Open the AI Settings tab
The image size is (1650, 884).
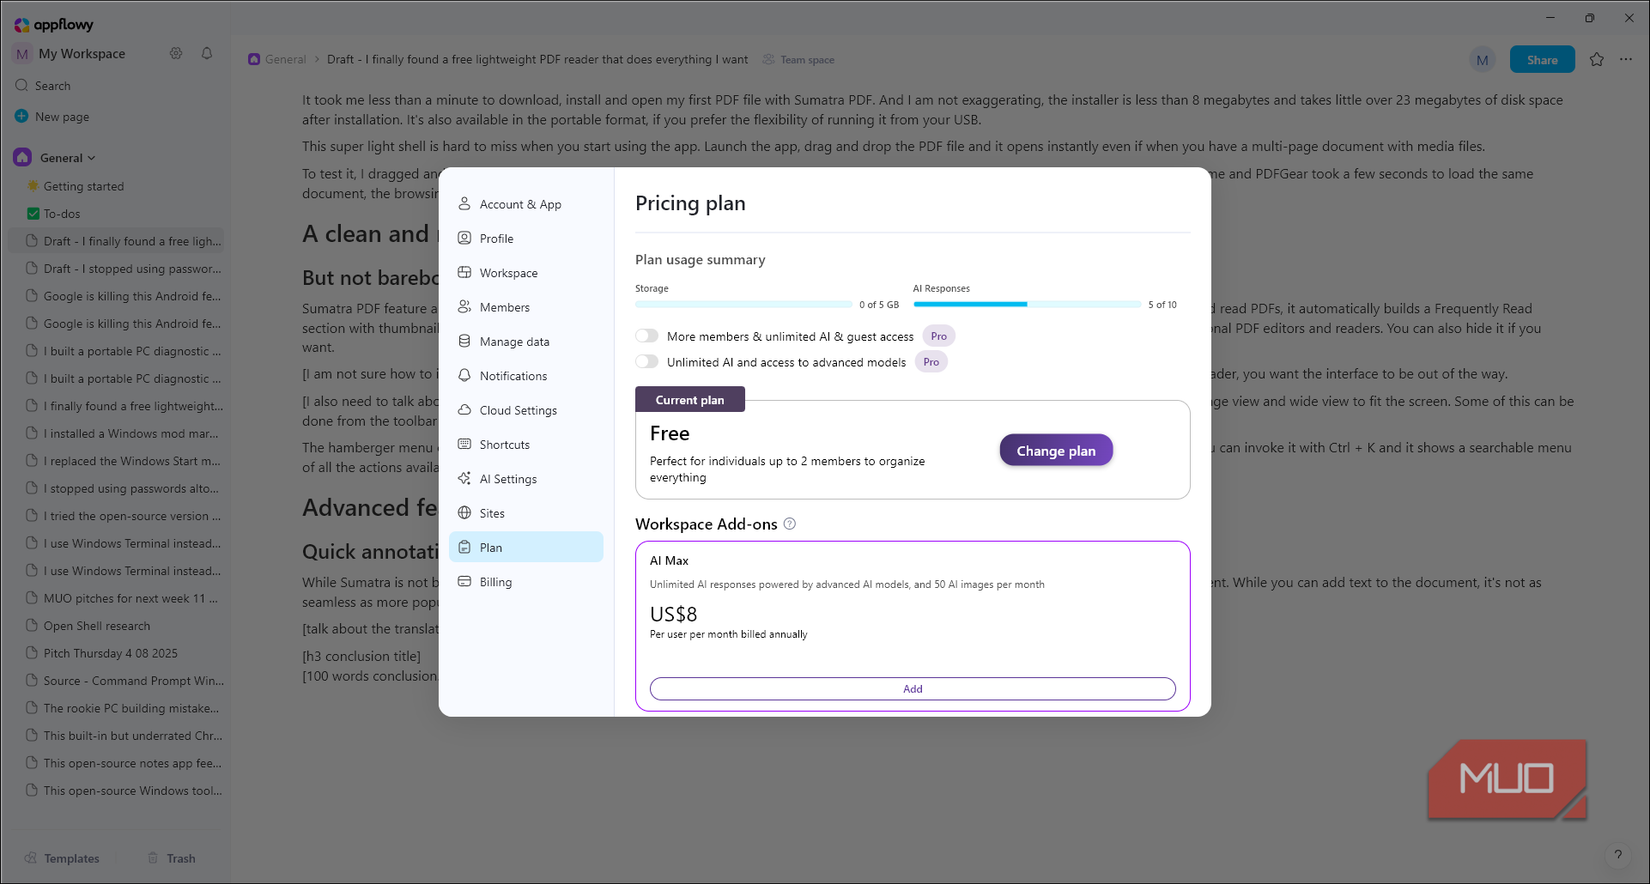tap(508, 479)
